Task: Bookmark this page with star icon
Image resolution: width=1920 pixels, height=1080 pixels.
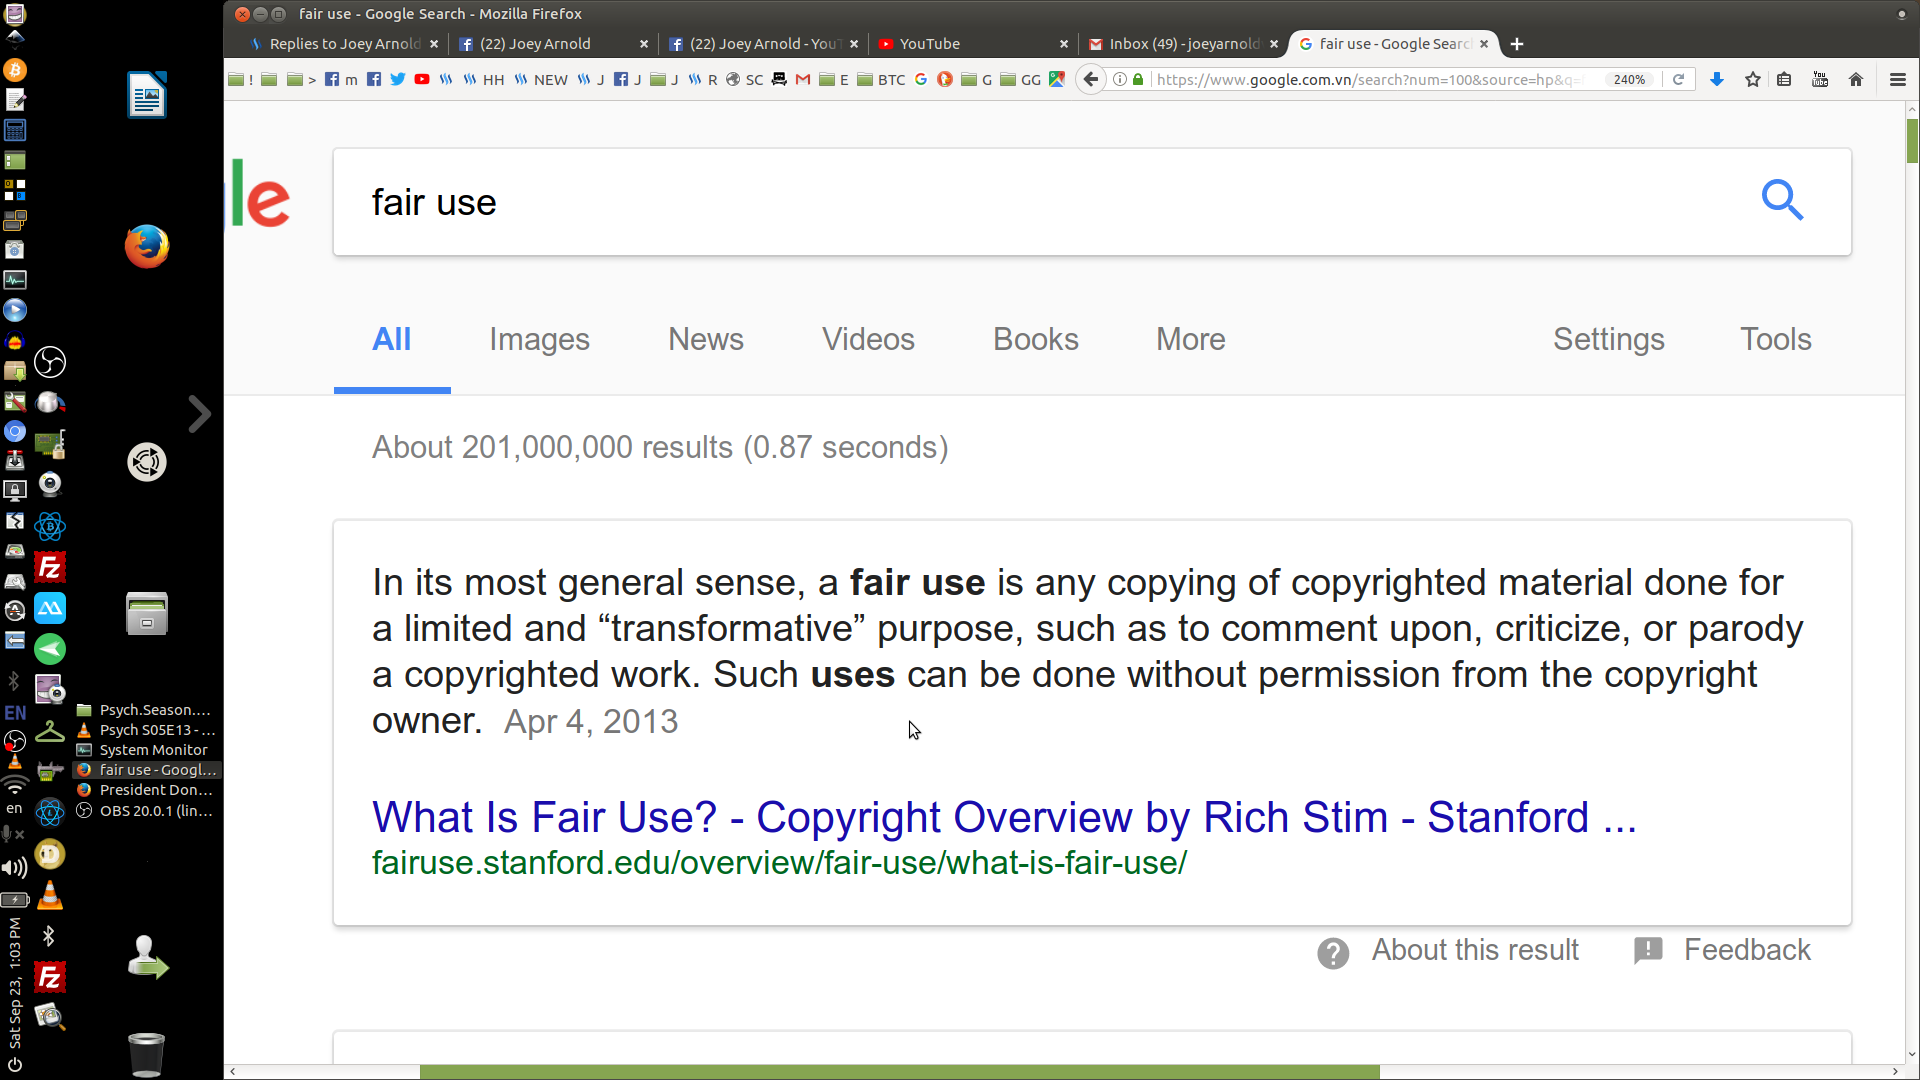Action: tap(1753, 80)
